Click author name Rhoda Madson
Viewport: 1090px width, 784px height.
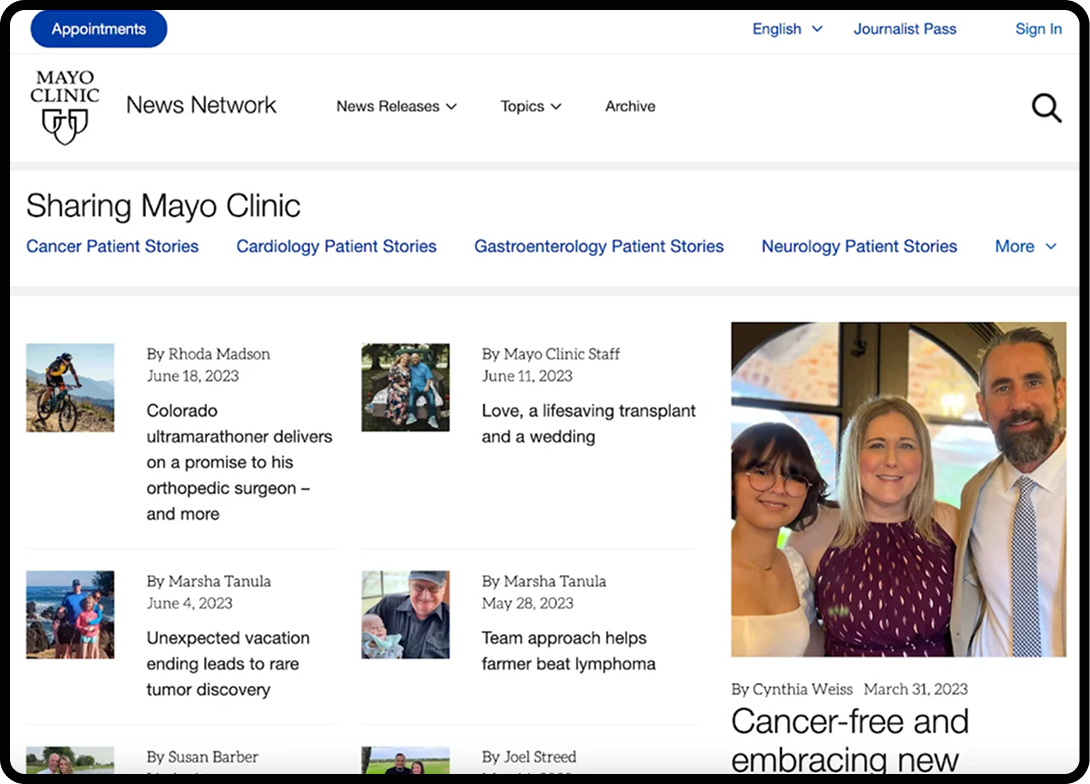click(219, 354)
